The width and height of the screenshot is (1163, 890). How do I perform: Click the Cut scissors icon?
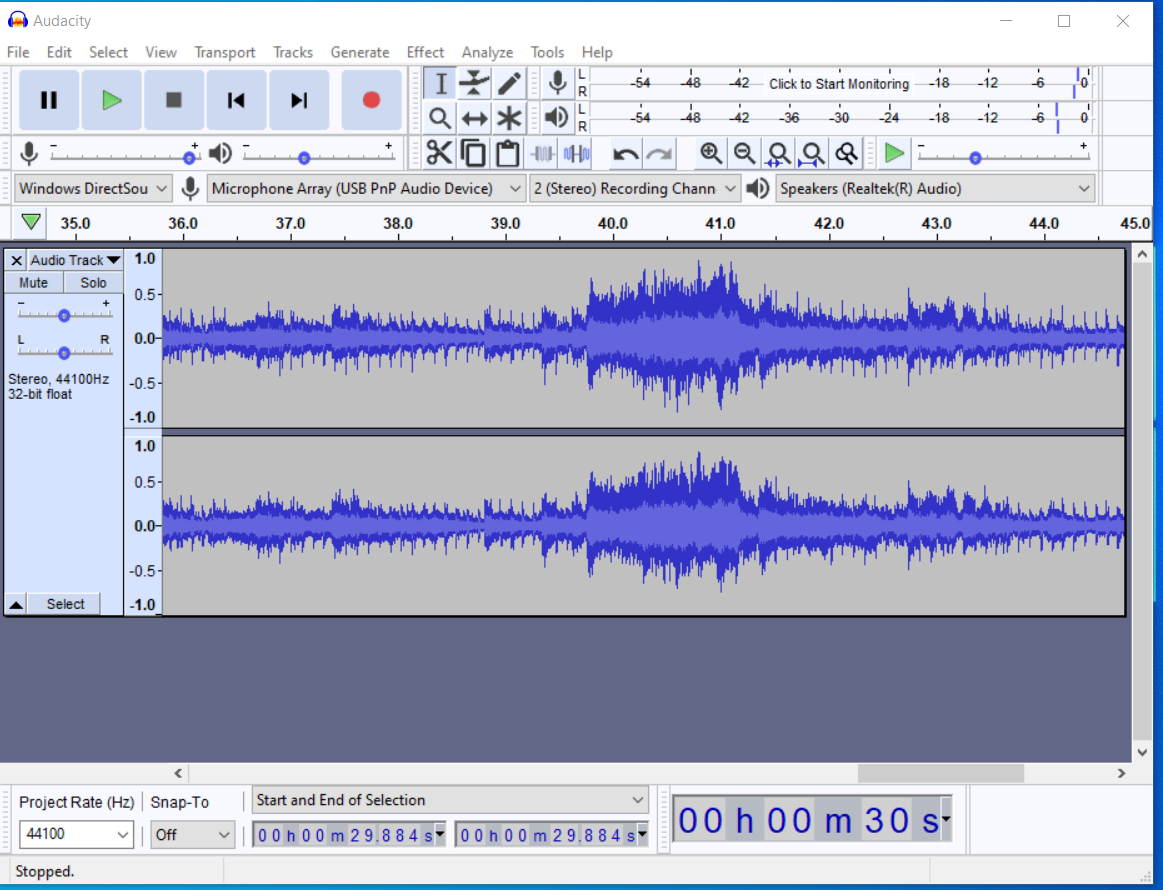[439, 154]
